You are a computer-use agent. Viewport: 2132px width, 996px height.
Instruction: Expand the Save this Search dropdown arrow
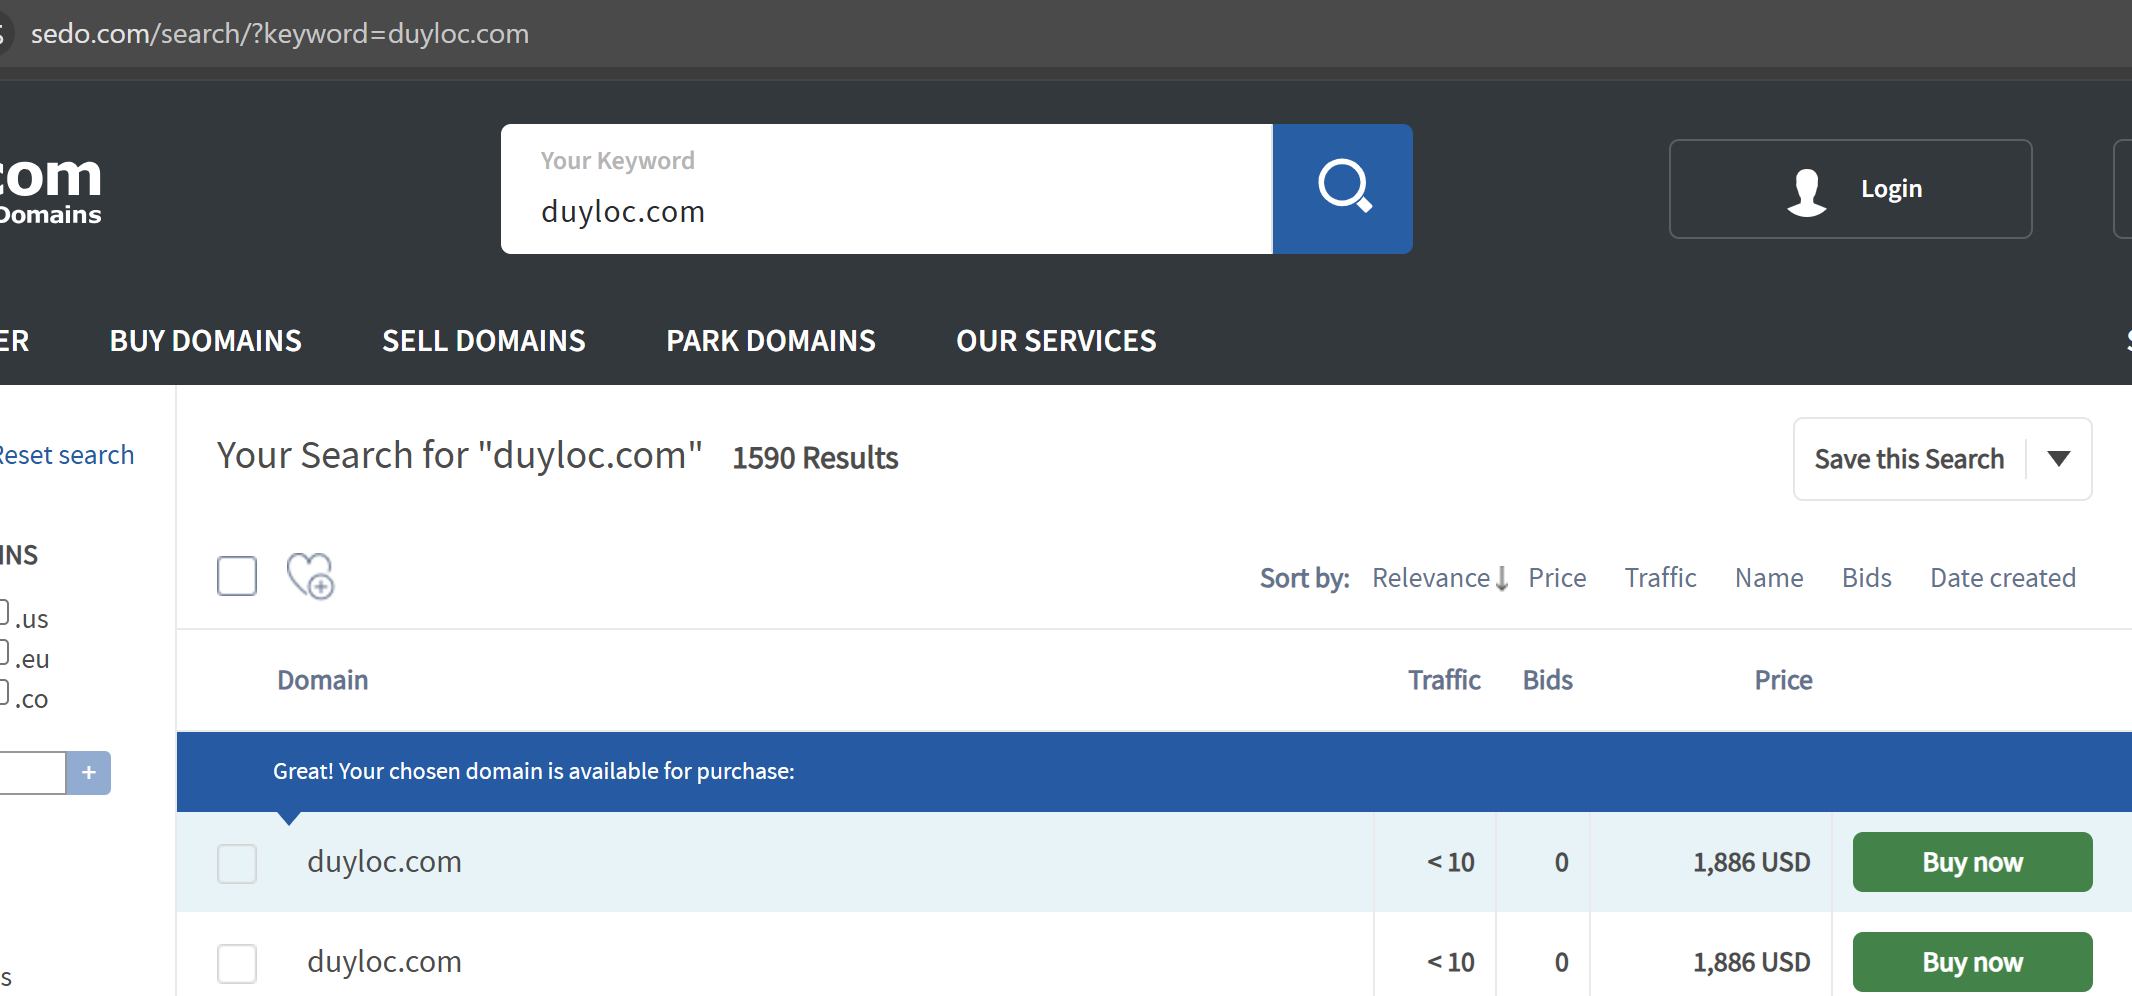[2059, 459]
